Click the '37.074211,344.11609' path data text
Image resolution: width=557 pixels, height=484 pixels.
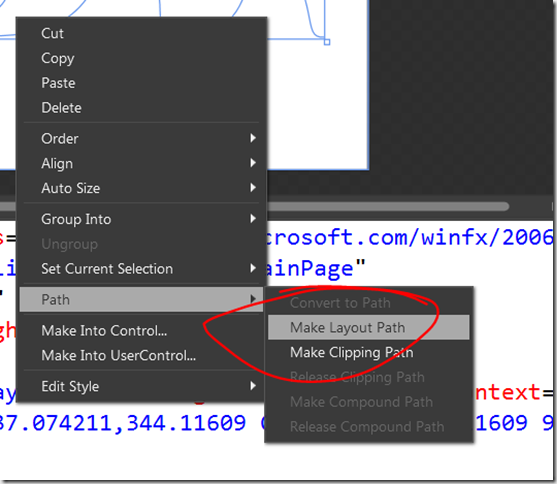[x=122, y=424]
